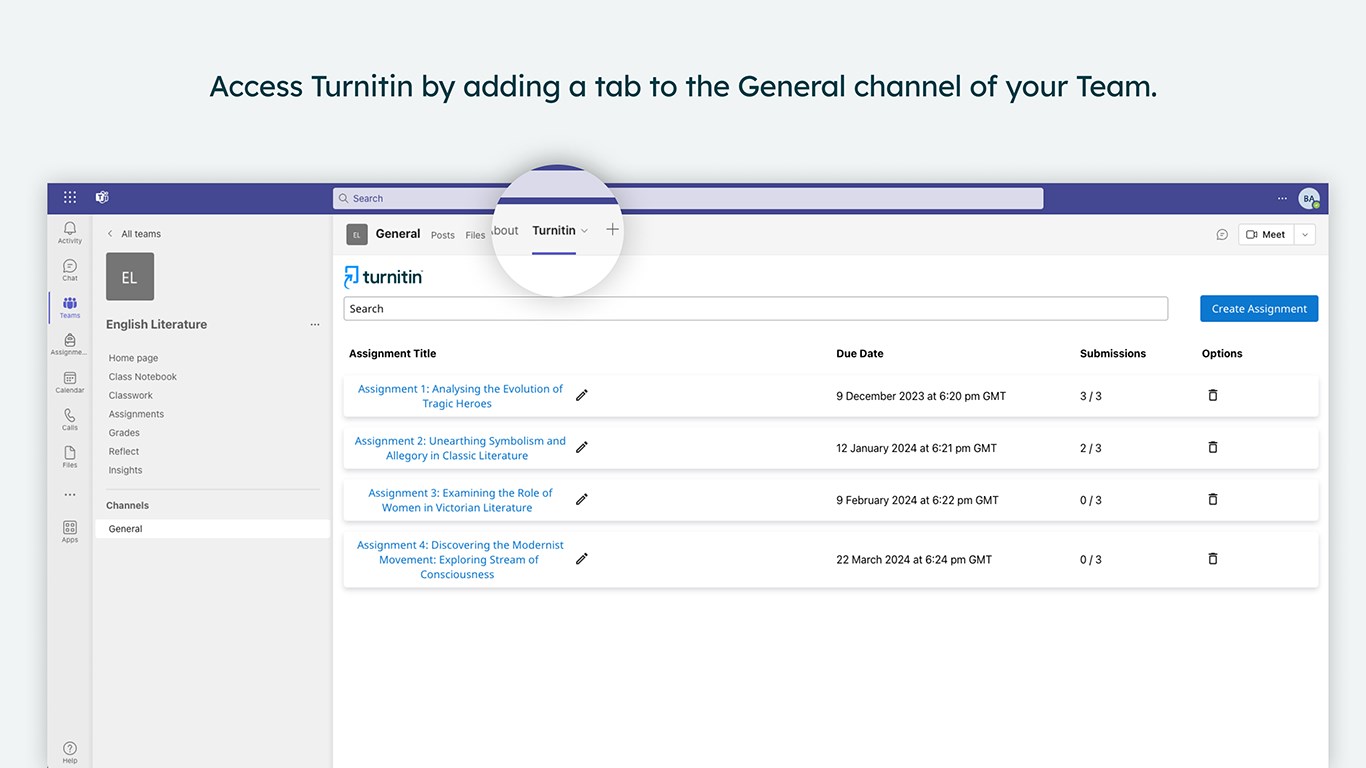Edit Assignment 3 title with pencil icon
Image resolution: width=1366 pixels, height=768 pixels.
[582, 499]
